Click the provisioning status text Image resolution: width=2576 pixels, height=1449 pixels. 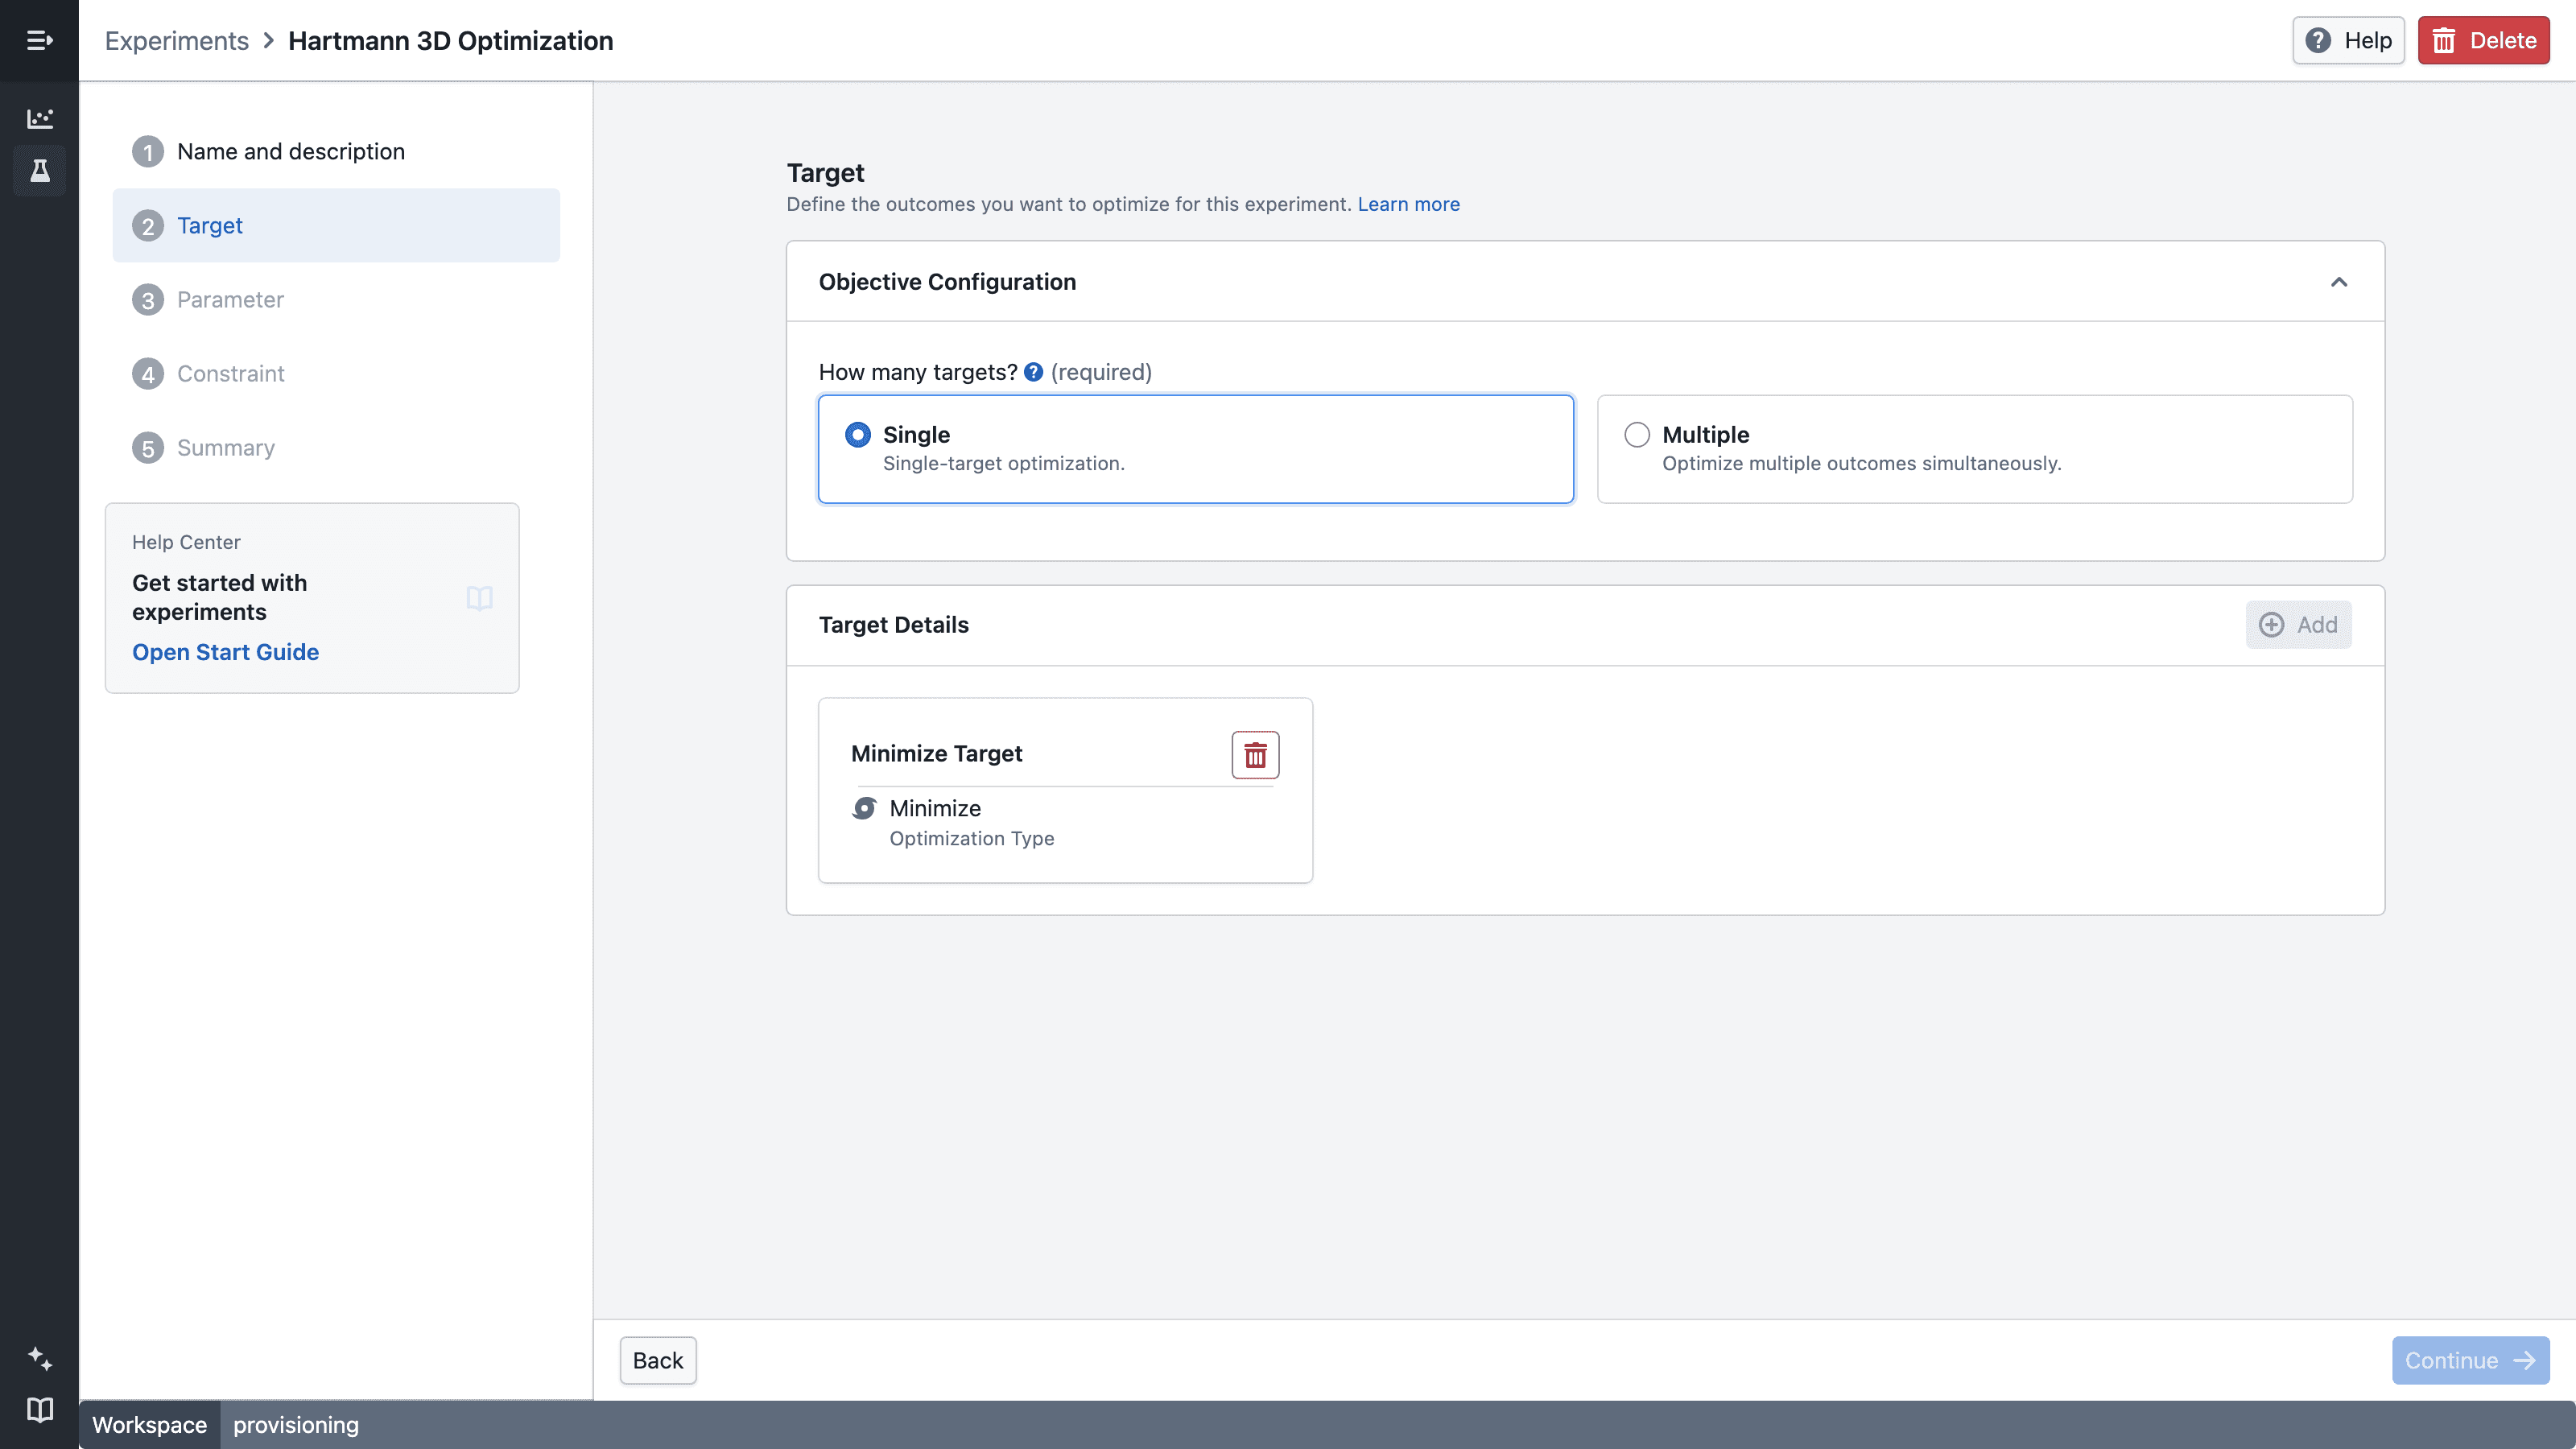click(296, 1425)
